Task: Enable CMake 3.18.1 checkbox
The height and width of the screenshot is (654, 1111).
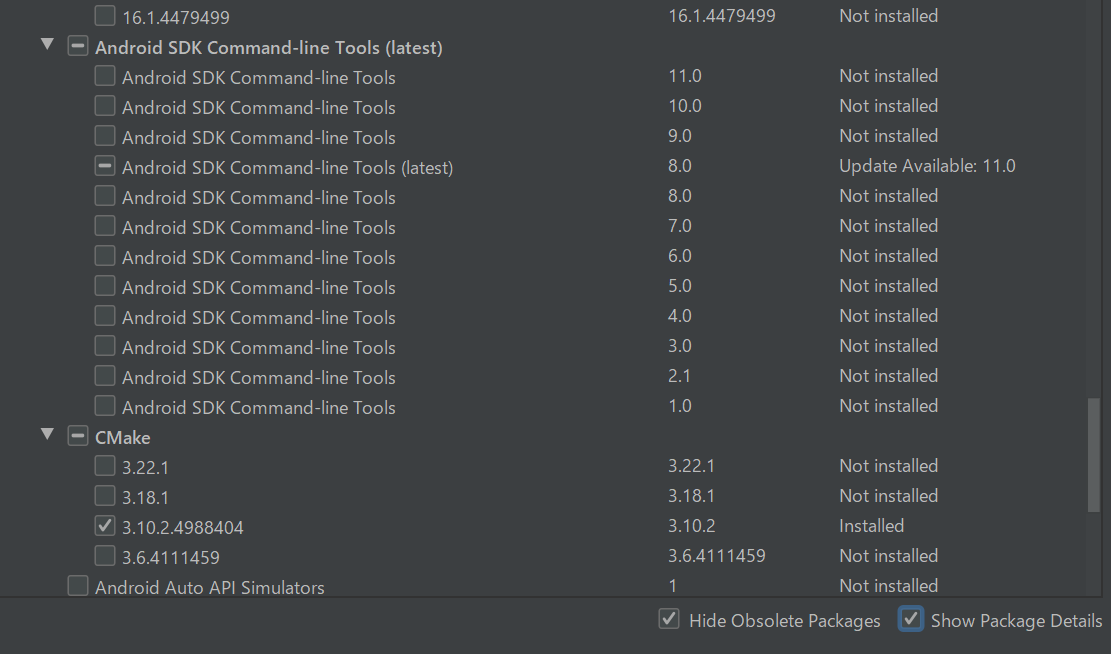Action: coord(105,495)
